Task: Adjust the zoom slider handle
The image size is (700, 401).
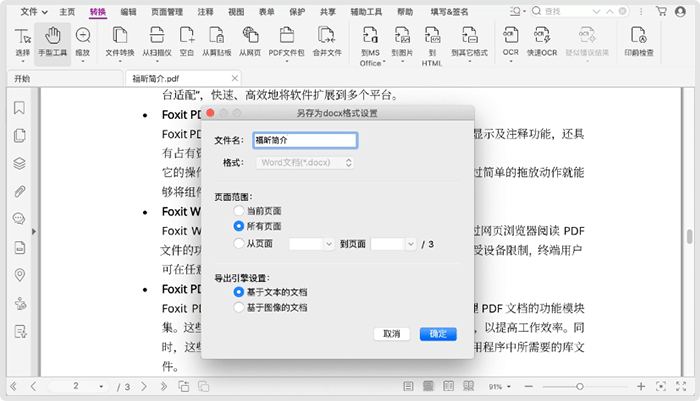Action: point(579,386)
